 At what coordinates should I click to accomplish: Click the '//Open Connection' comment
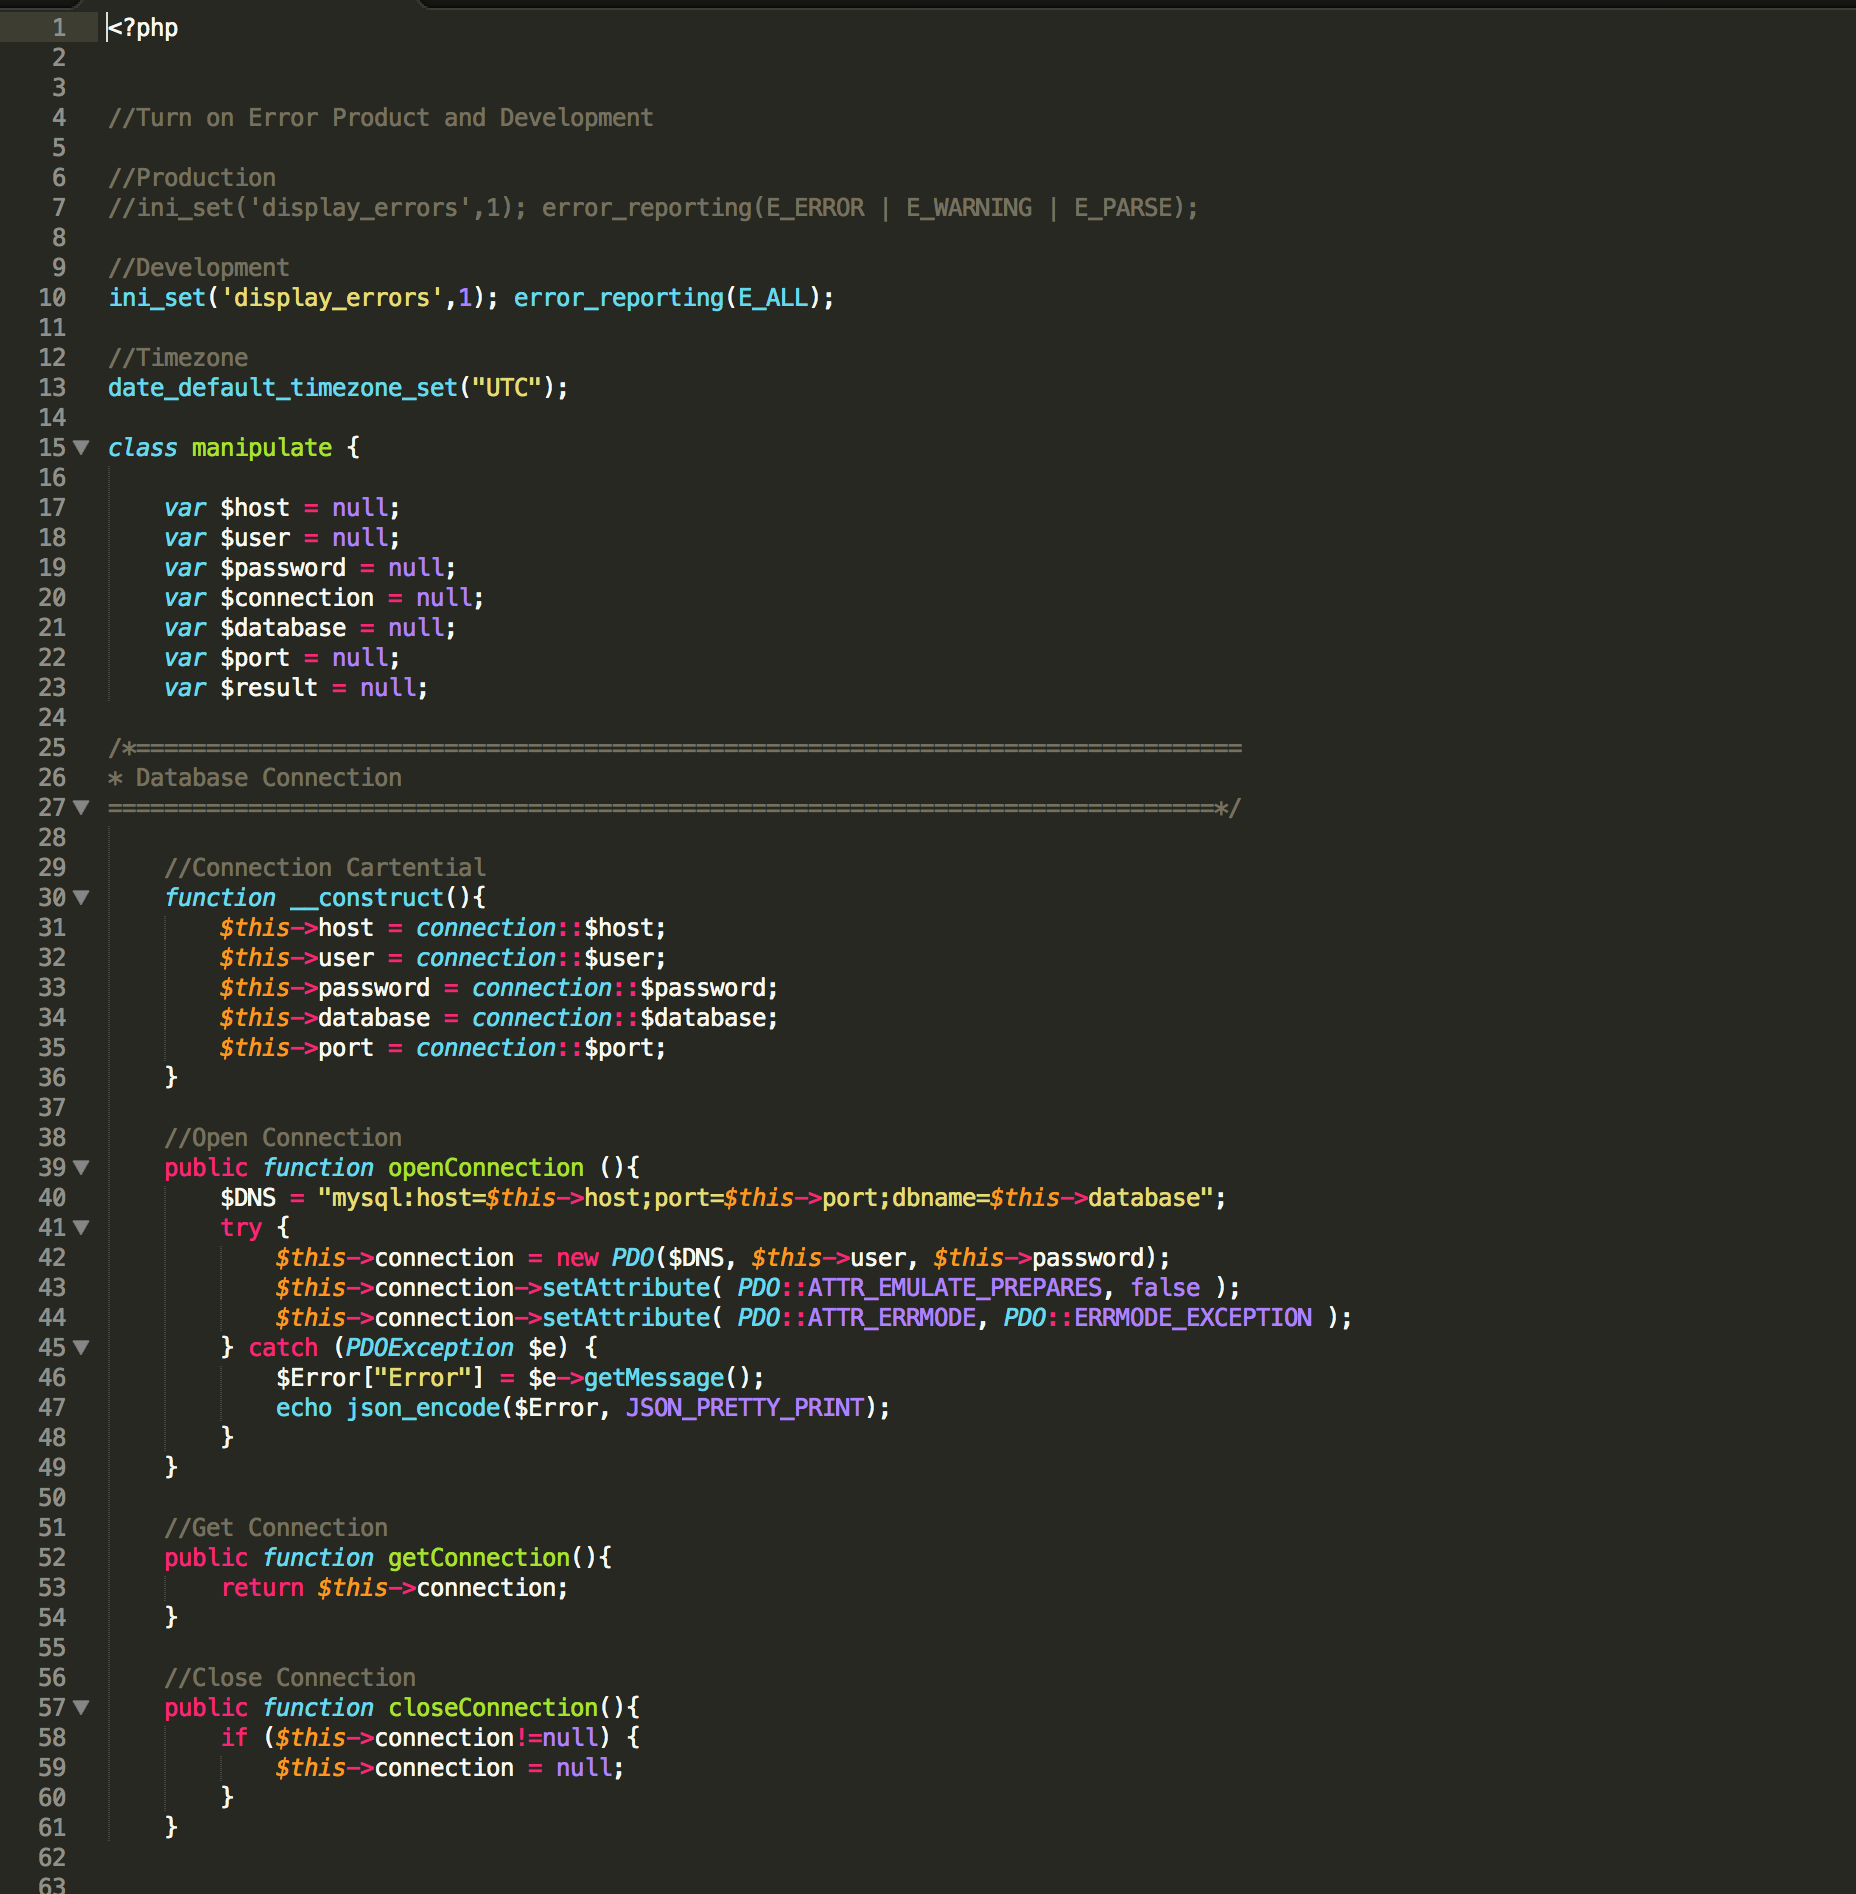pyautogui.click(x=283, y=1138)
